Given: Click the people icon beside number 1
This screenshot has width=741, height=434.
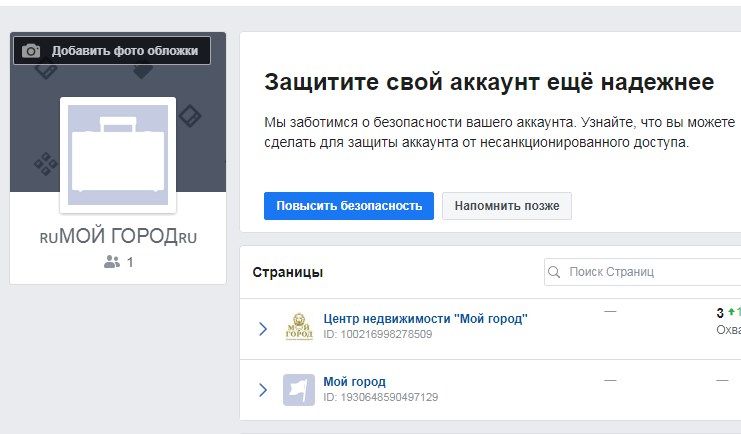Looking at the screenshot, I should pos(112,262).
